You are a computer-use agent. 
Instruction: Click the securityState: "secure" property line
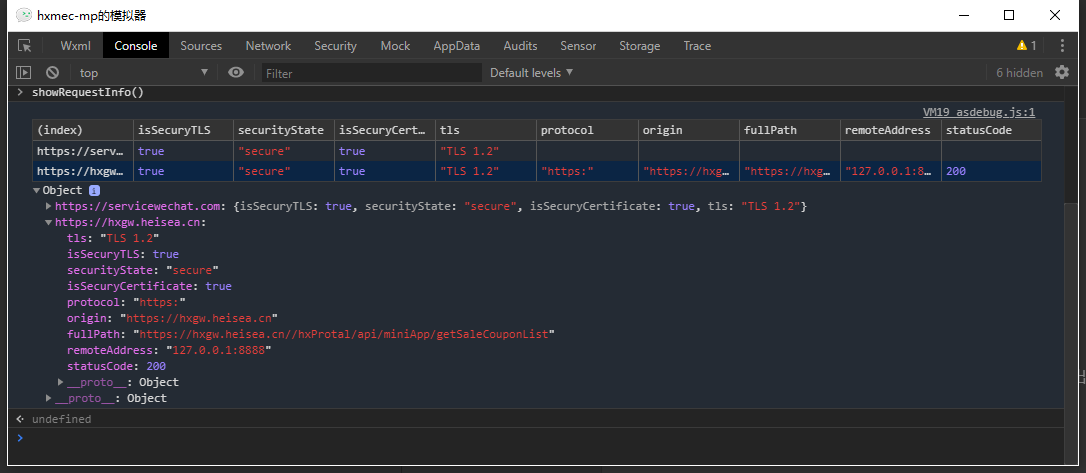[143, 270]
